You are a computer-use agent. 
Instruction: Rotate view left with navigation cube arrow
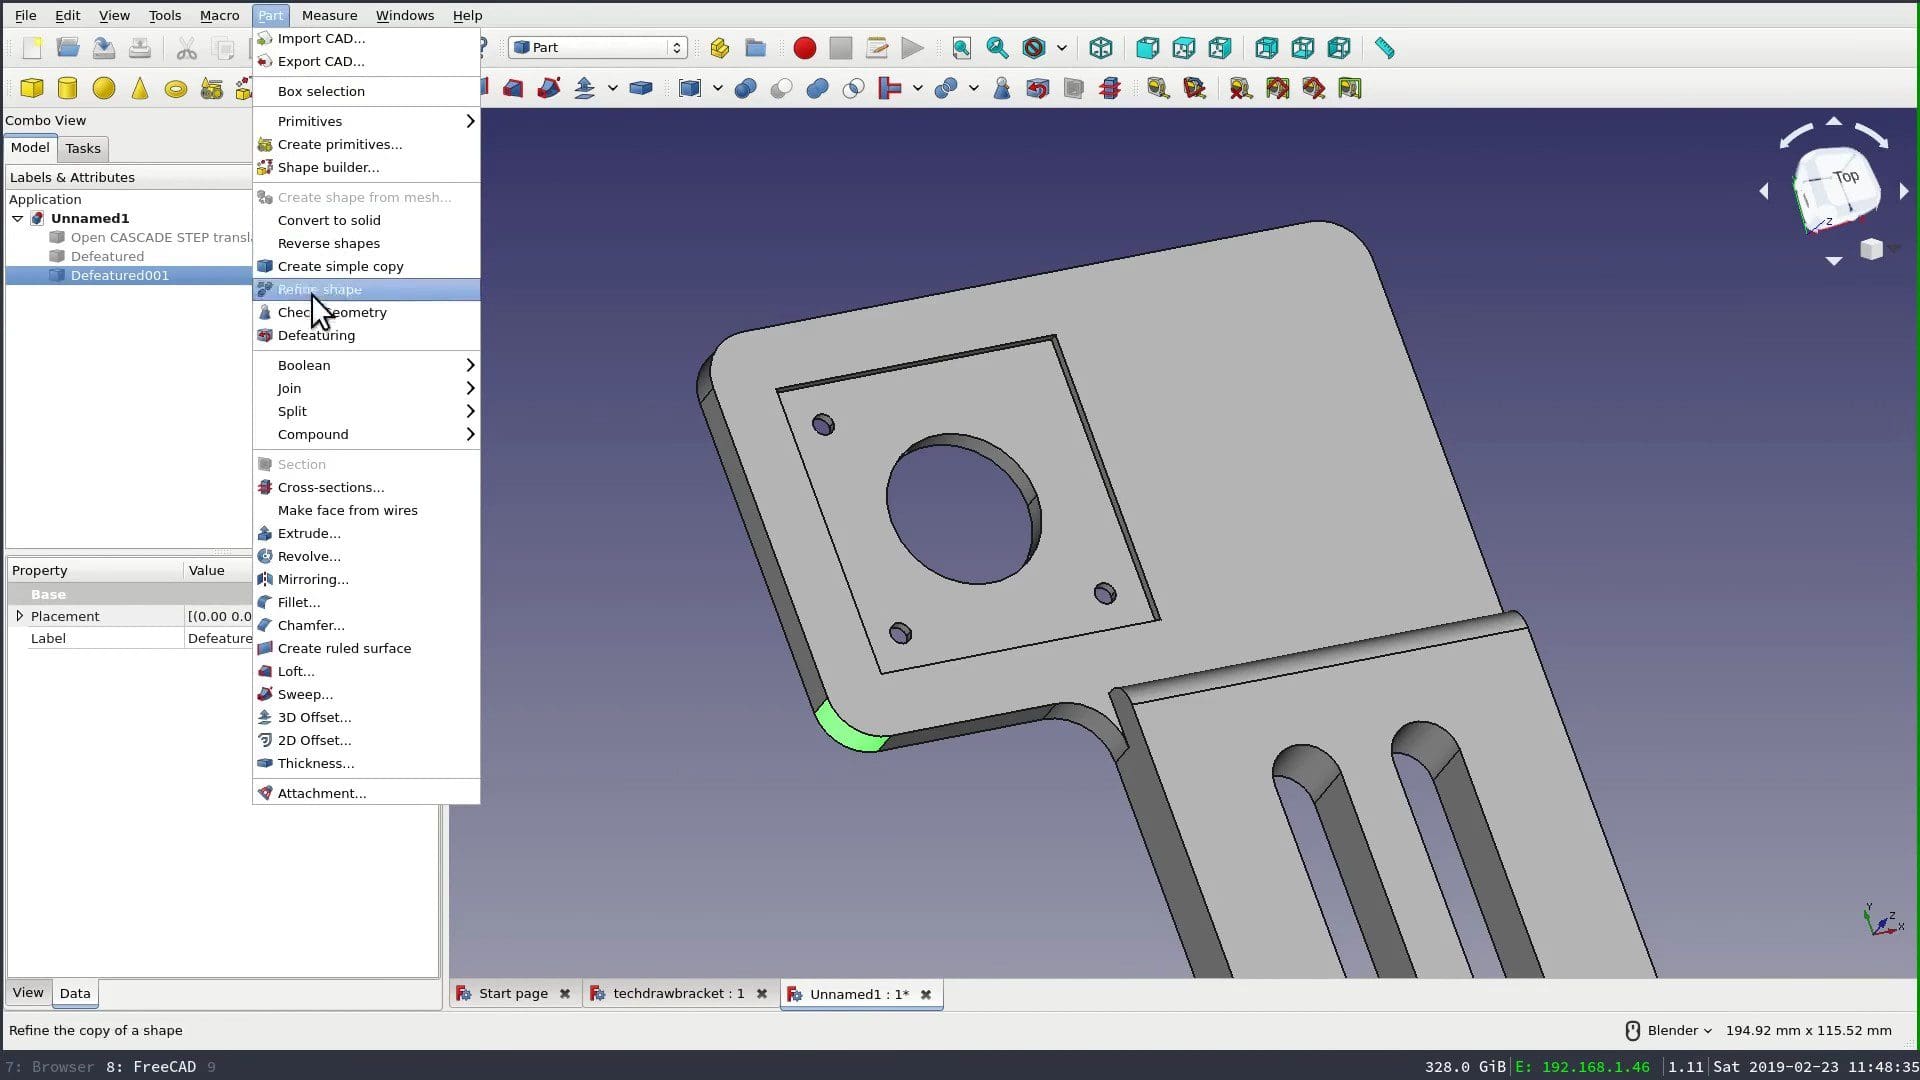pos(1764,190)
